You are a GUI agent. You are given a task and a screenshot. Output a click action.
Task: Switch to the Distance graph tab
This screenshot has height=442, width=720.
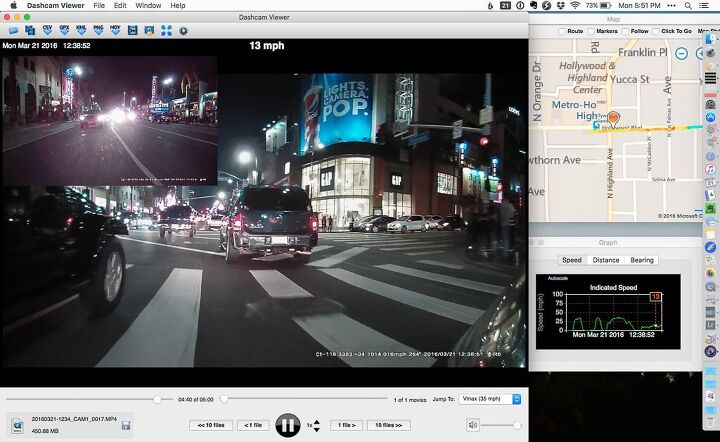click(606, 260)
